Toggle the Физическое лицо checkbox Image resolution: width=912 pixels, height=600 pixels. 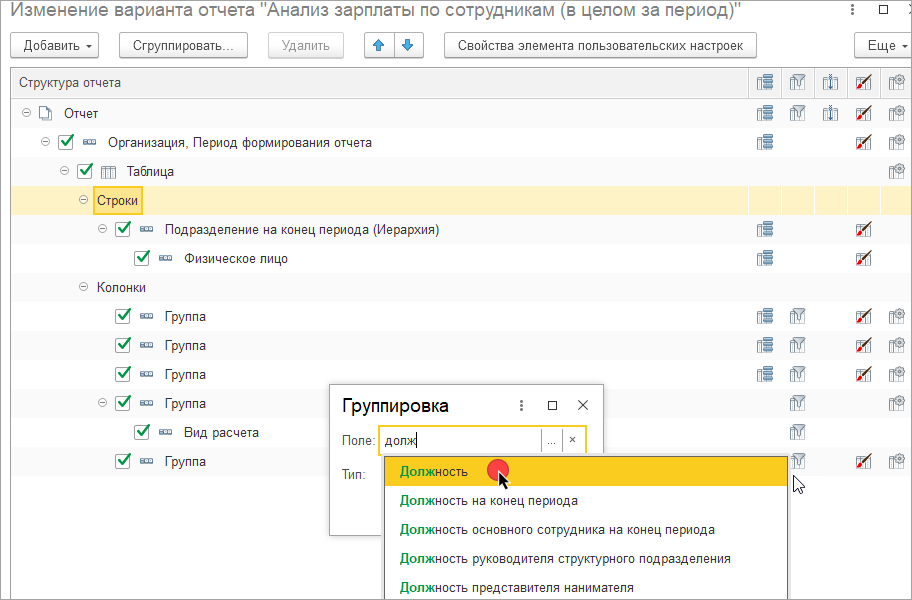point(142,258)
